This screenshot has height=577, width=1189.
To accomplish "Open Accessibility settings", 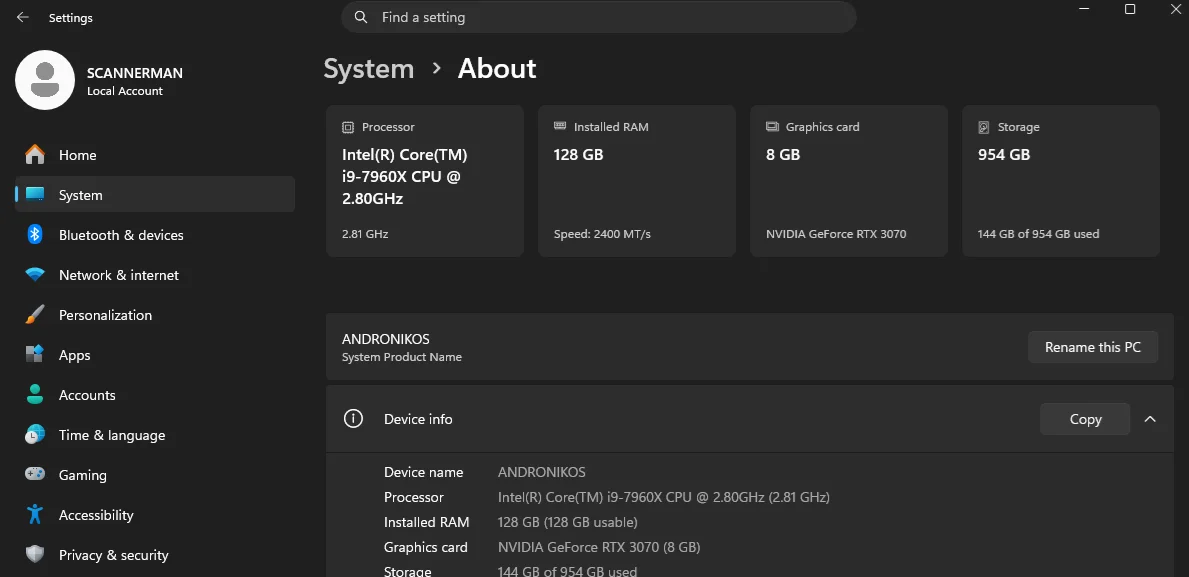I will tap(155, 515).
